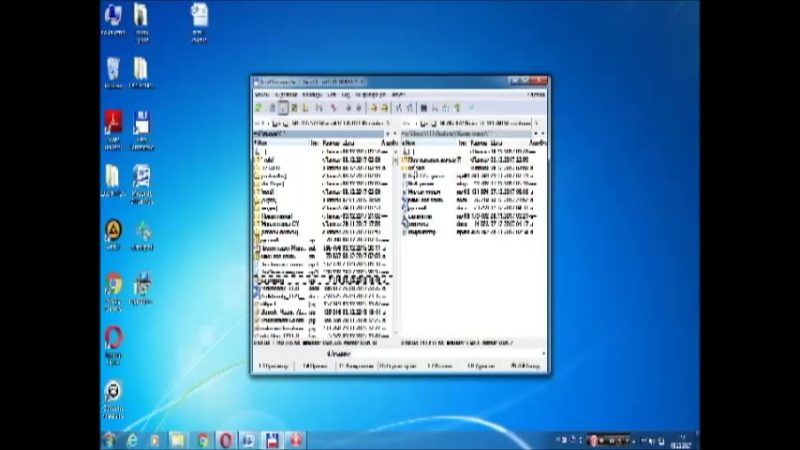Screen dimensions: 800x450
Task: Open Computer icon on desktop
Action: (113, 19)
